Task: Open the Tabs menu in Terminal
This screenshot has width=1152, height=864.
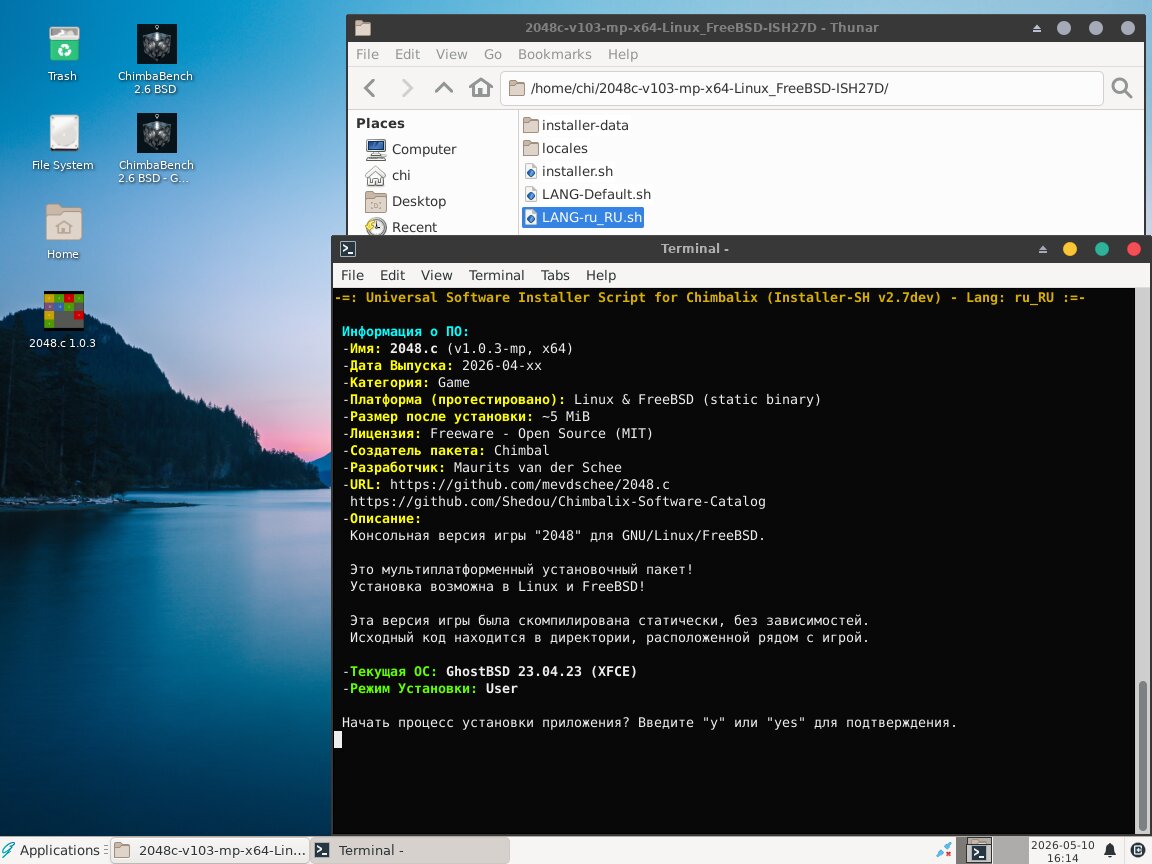Action: tap(555, 276)
